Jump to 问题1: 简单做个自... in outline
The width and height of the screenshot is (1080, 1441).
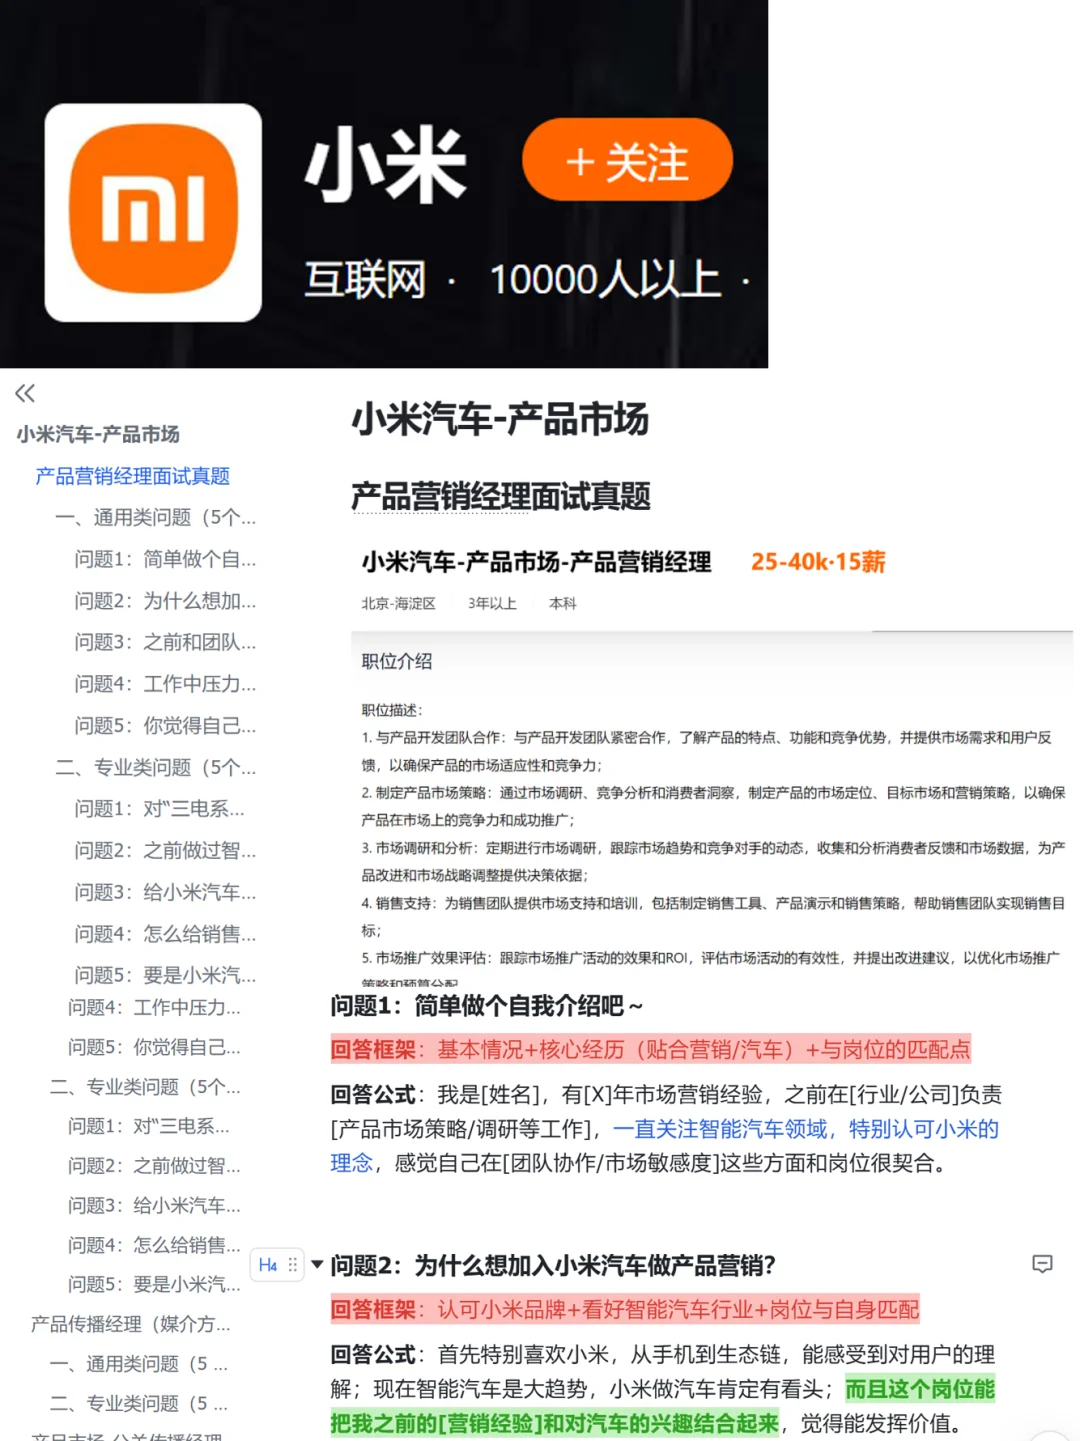165,559
